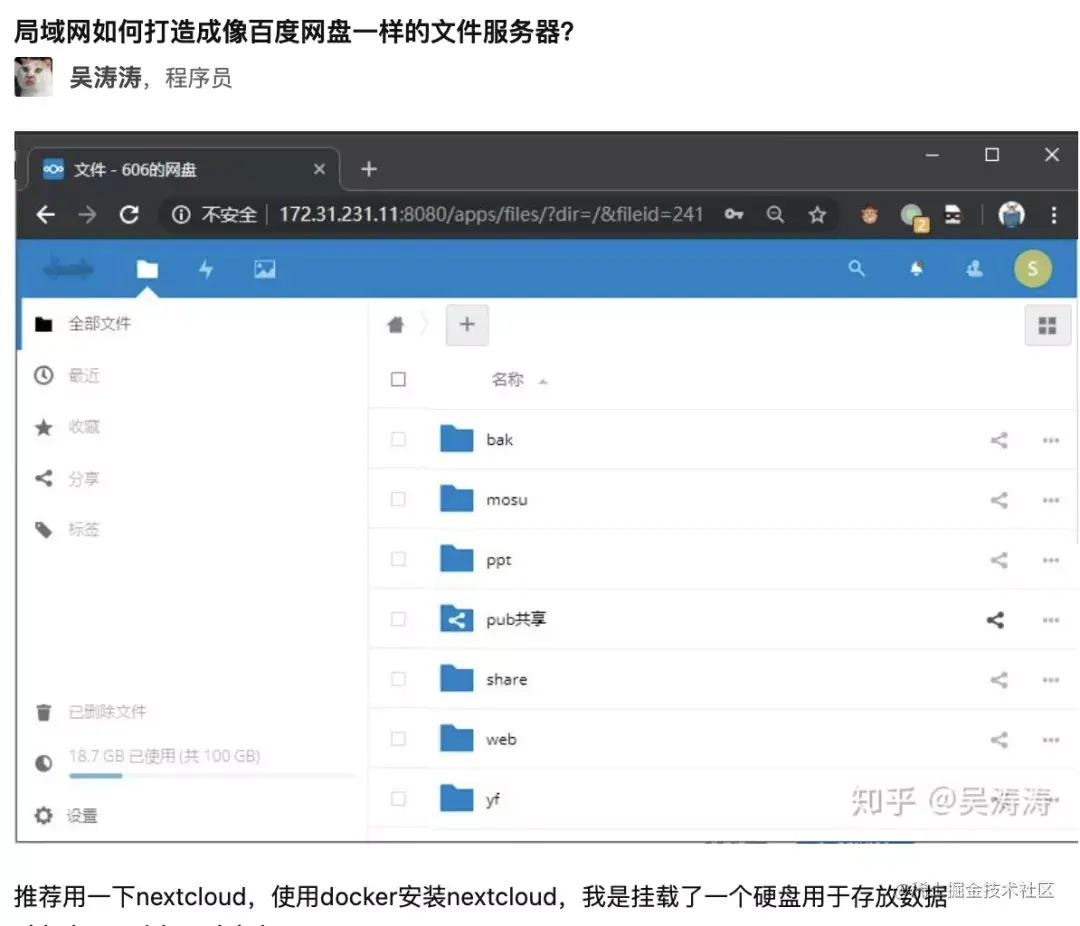Screen dimensions: 1080x926
Task: Click the 不安全 site info indicator
Action: pos(214,215)
